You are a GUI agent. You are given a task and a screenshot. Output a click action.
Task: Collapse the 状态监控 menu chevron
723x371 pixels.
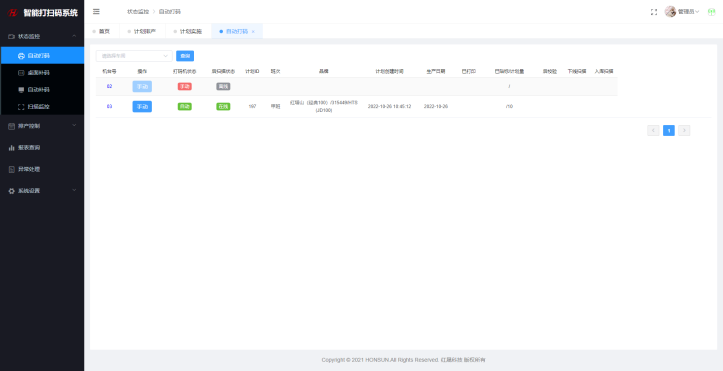74,36
